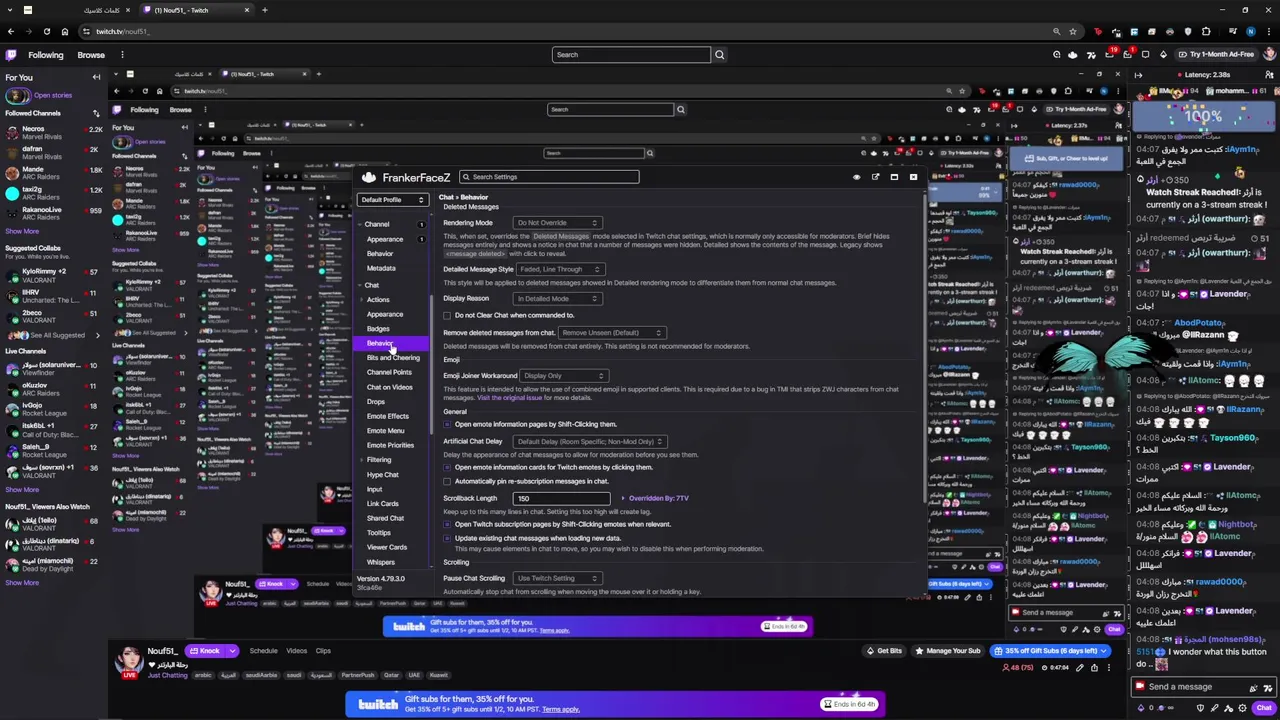Open the home page in the outermost browser

tap(64, 31)
